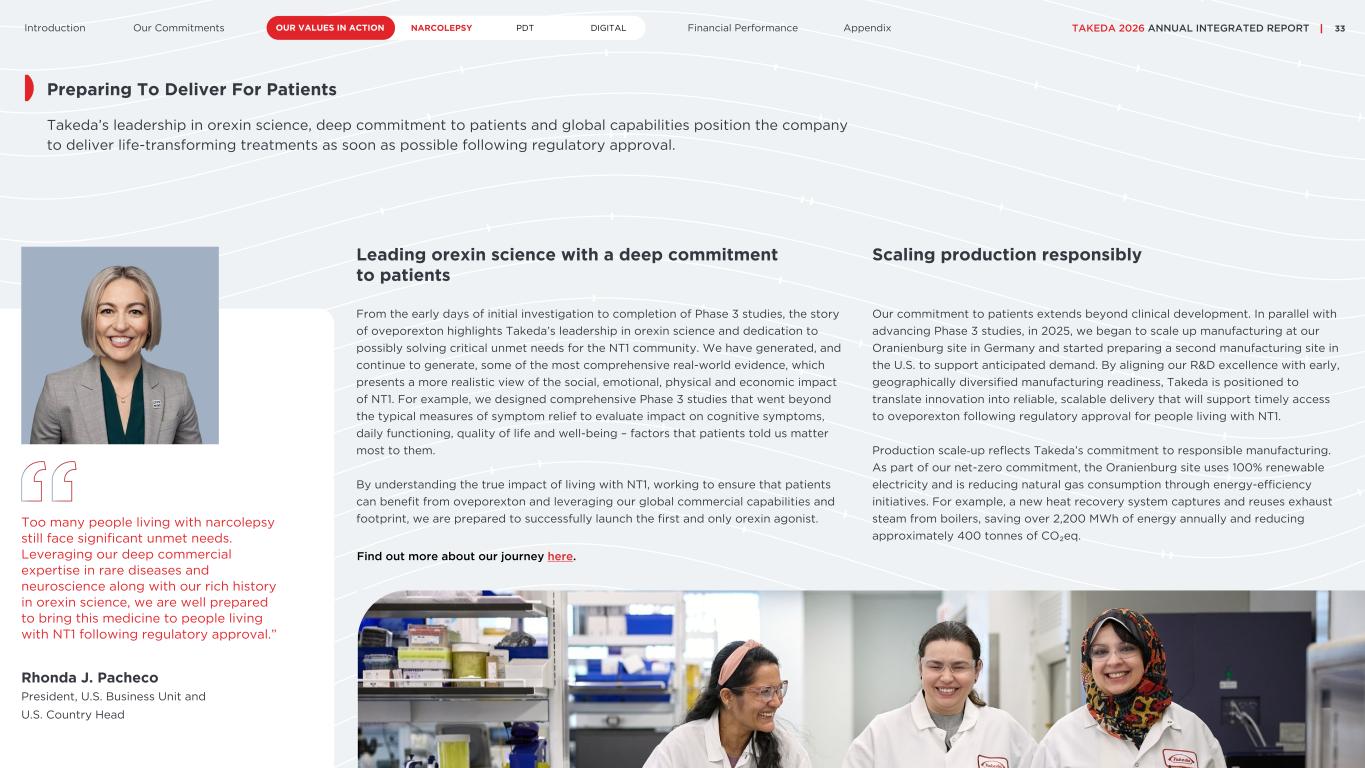
Task: Click the lab scientists photo
Action: 861,679
